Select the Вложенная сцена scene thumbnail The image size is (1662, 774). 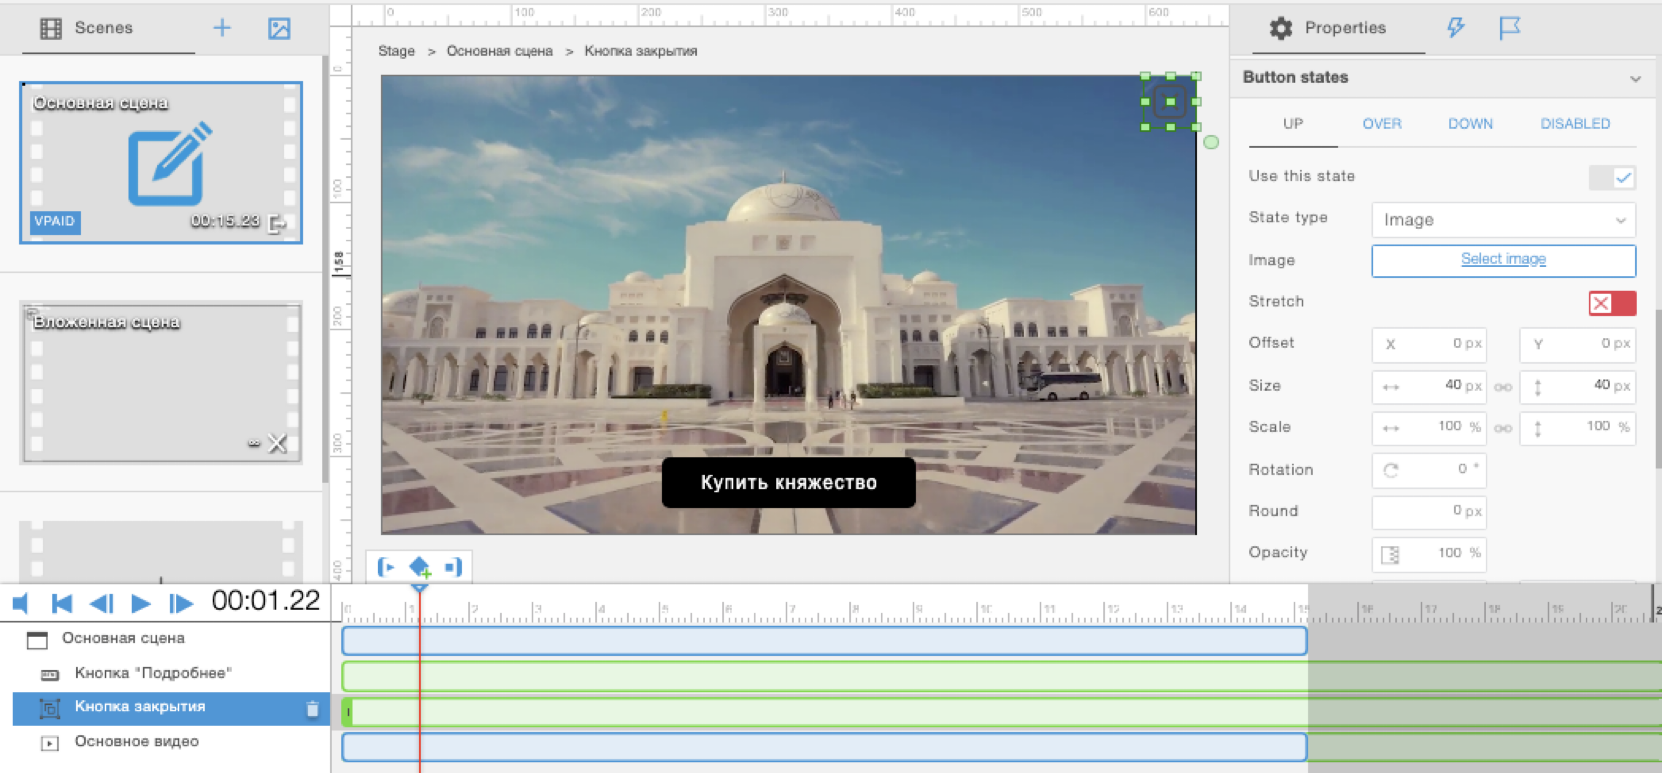coord(161,383)
